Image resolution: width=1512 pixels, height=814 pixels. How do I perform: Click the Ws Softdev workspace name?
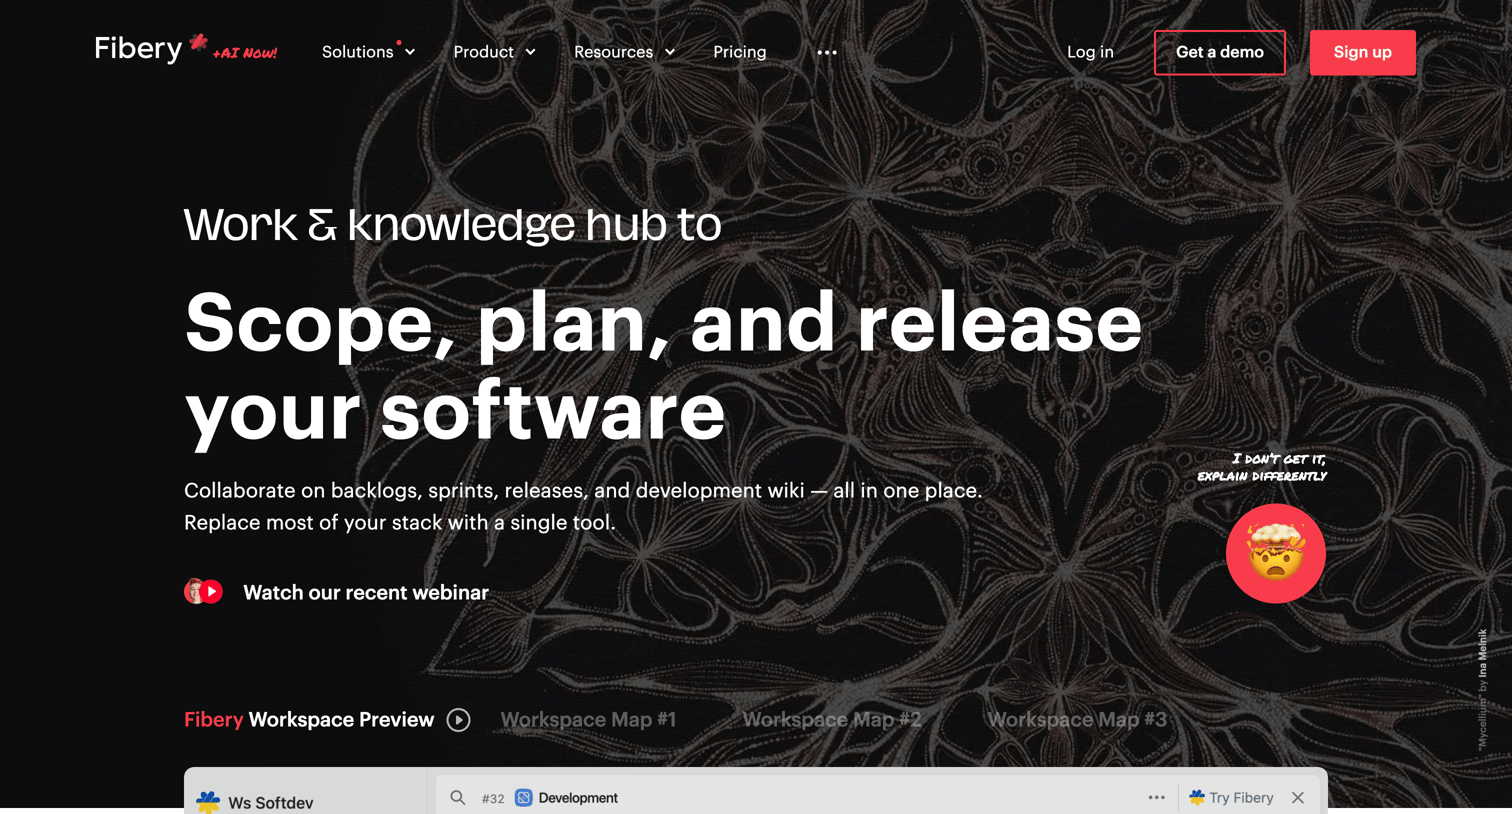(x=271, y=803)
